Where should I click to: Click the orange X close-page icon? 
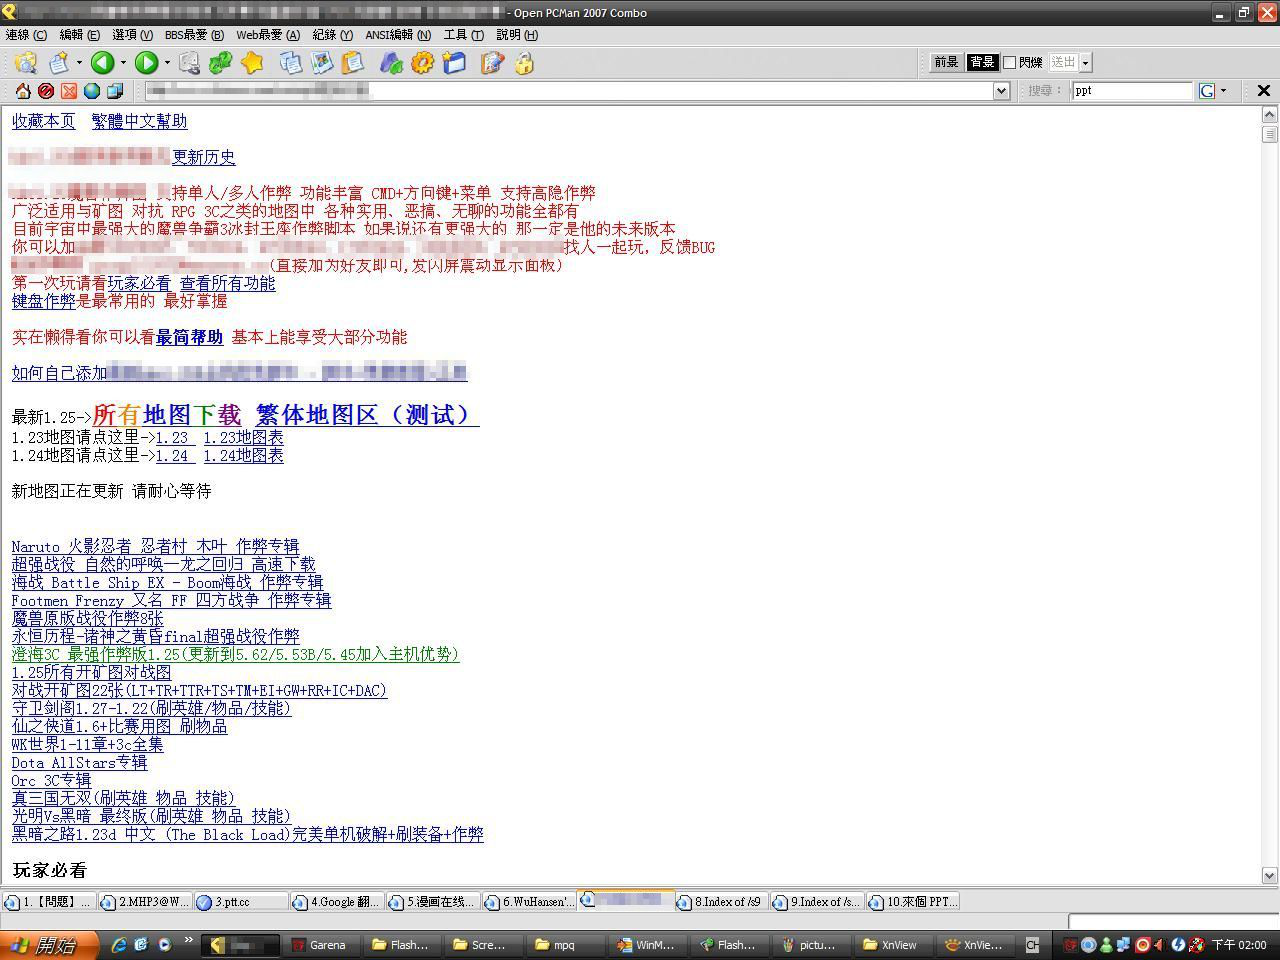coord(69,91)
